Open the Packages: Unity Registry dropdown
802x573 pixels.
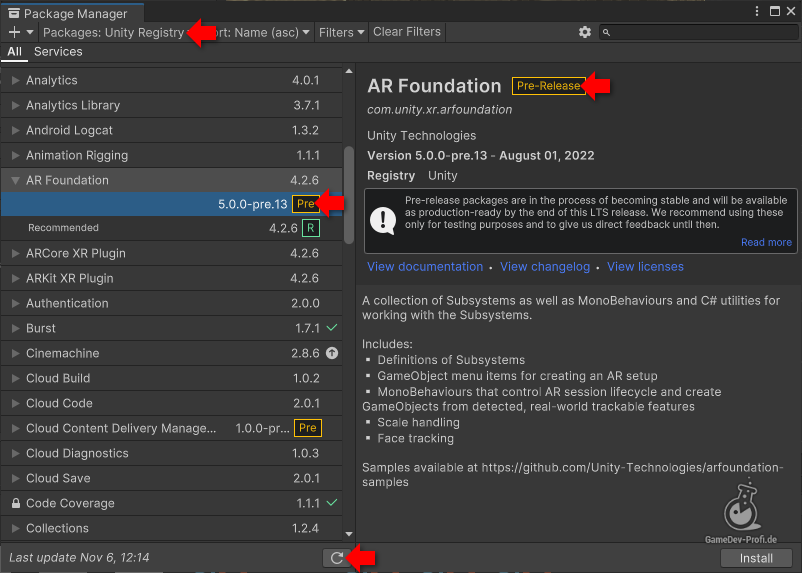114,32
